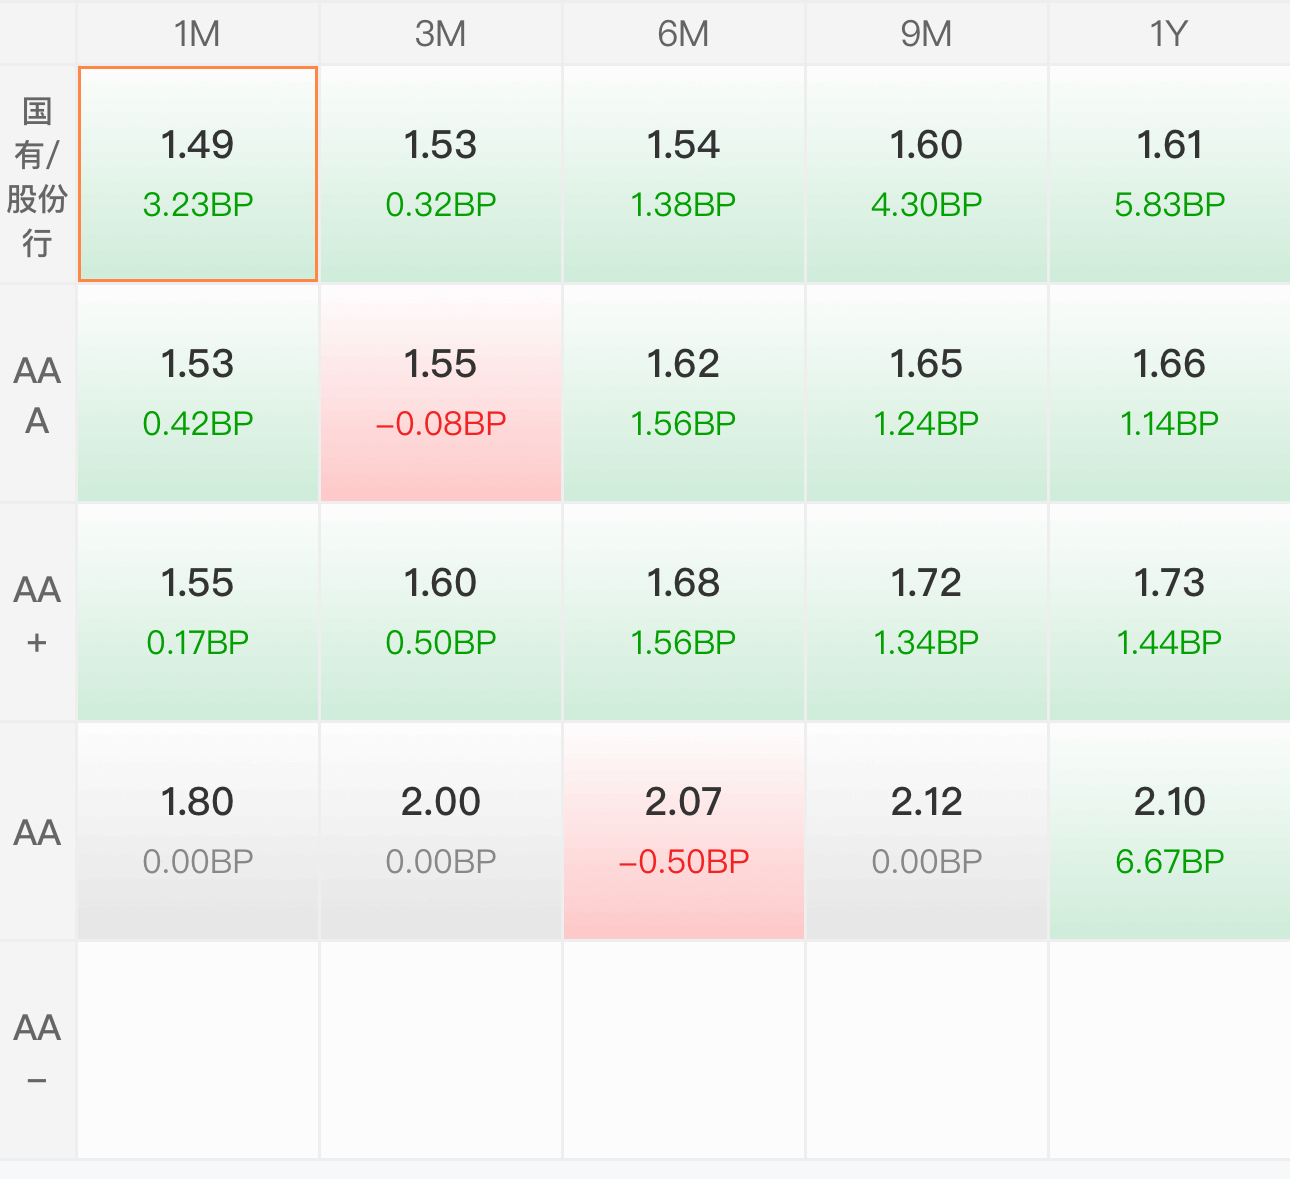Select the AA- row label
This screenshot has width=1290, height=1179.
(37, 1051)
